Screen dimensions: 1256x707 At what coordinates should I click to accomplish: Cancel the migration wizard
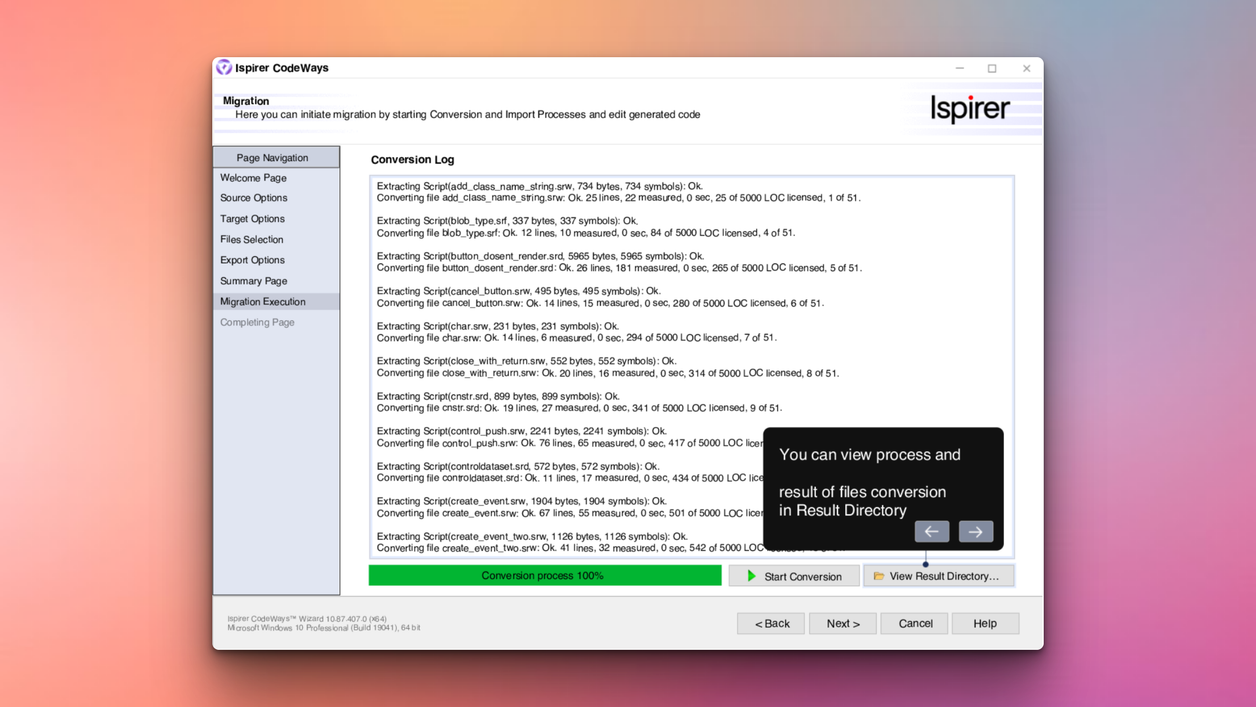[x=914, y=623]
